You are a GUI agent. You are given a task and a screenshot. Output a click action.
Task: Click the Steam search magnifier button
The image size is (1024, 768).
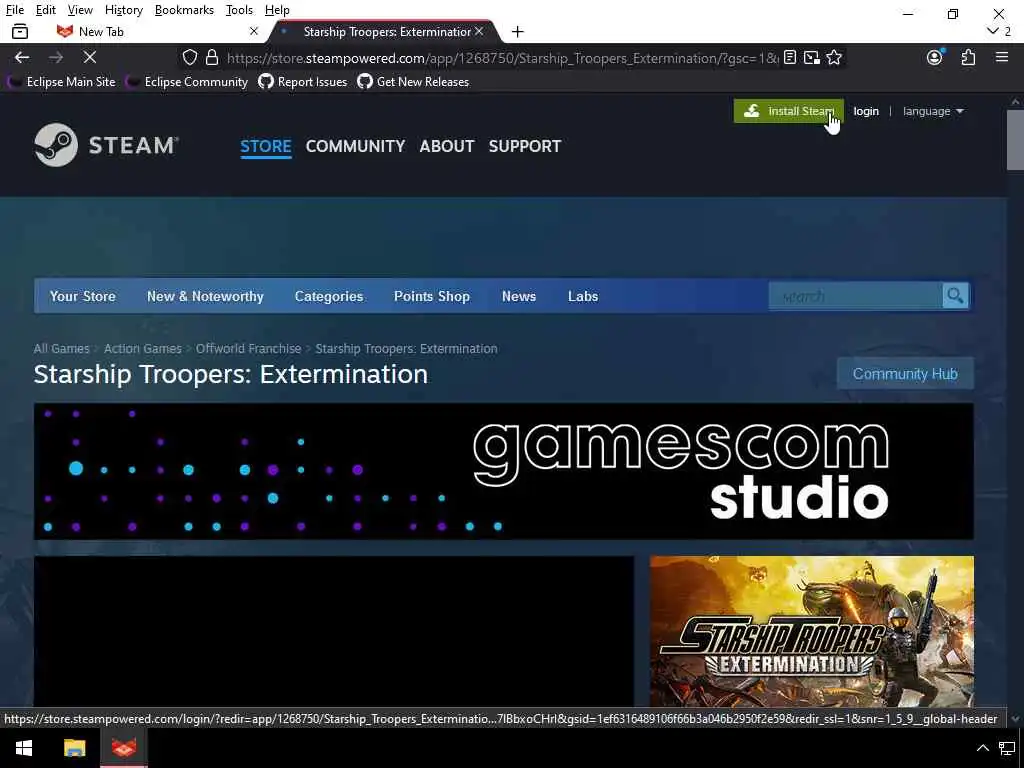pos(955,296)
